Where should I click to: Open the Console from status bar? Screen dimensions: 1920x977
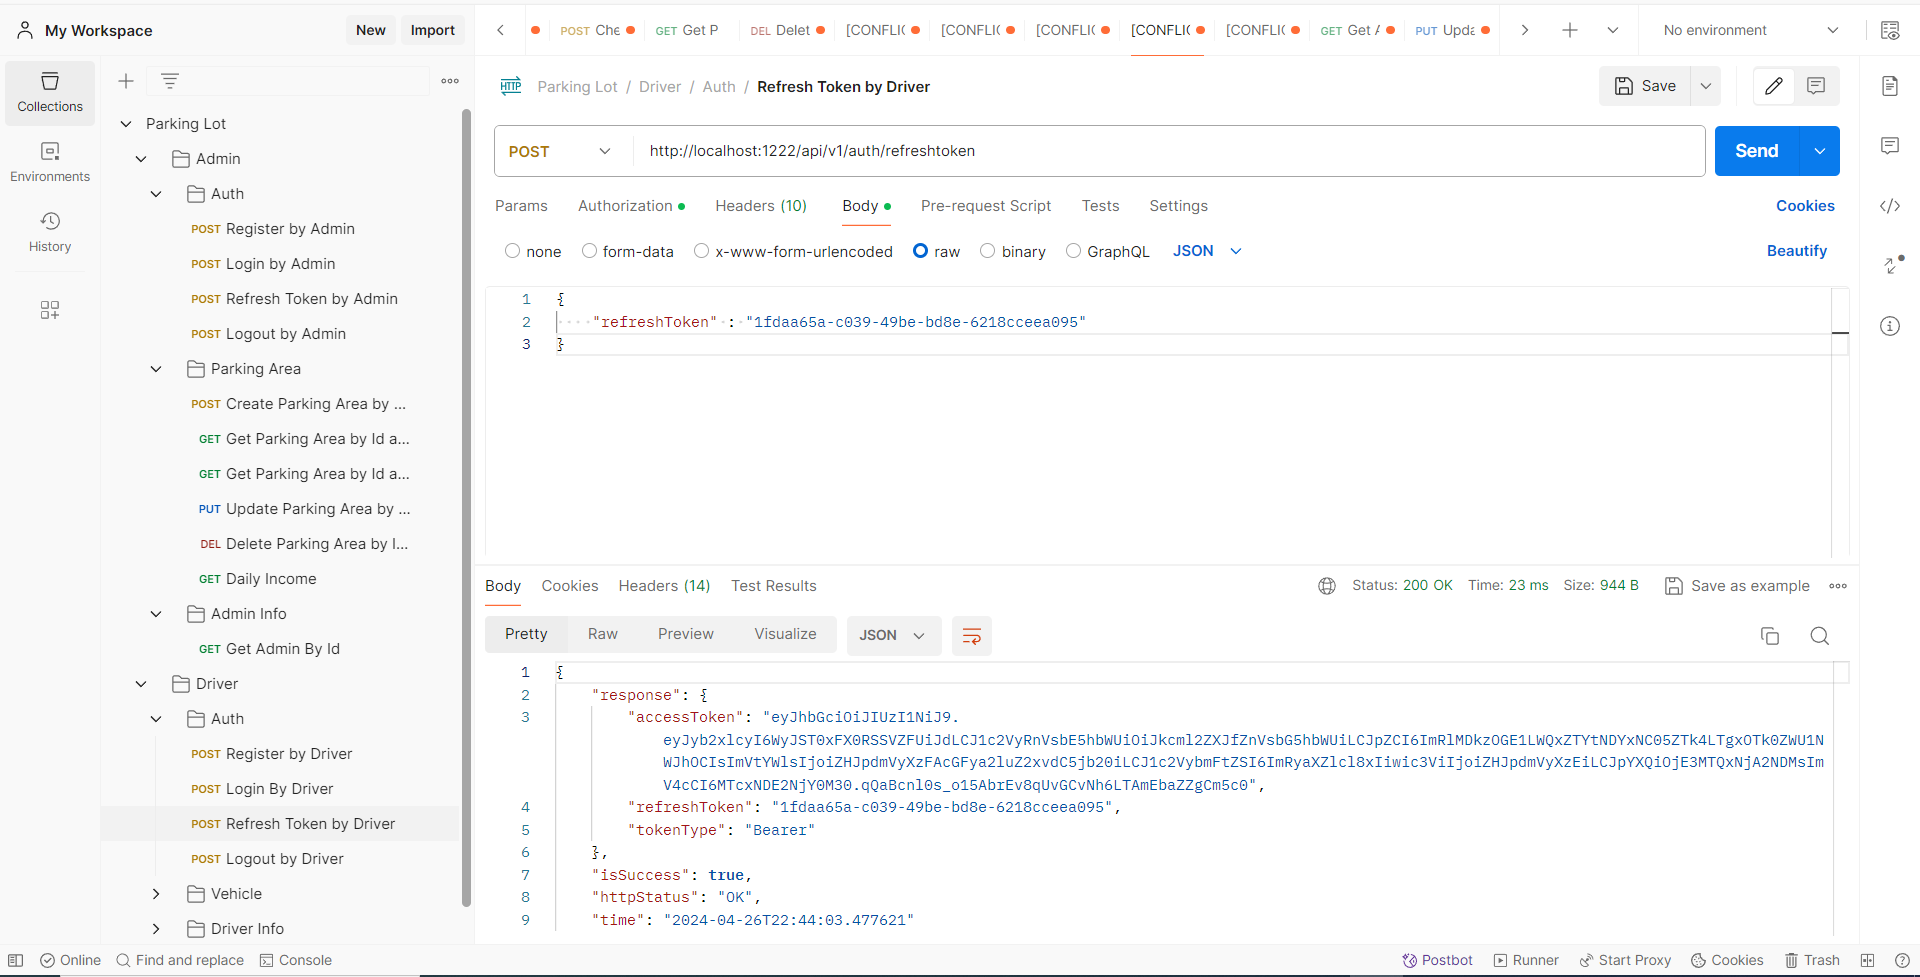[296, 960]
